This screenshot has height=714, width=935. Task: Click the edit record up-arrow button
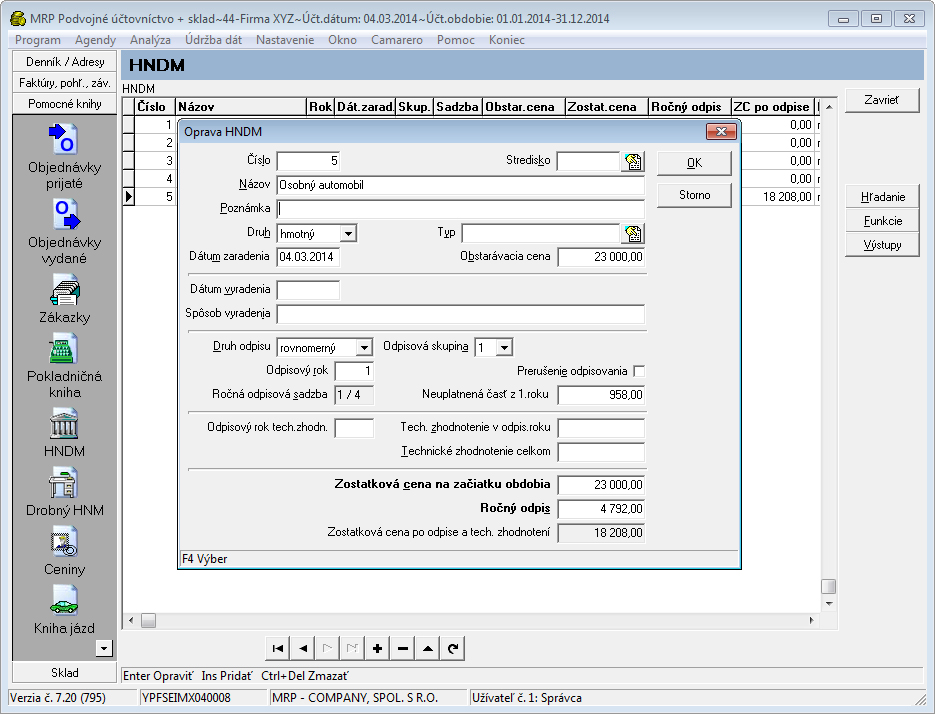(428, 648)
